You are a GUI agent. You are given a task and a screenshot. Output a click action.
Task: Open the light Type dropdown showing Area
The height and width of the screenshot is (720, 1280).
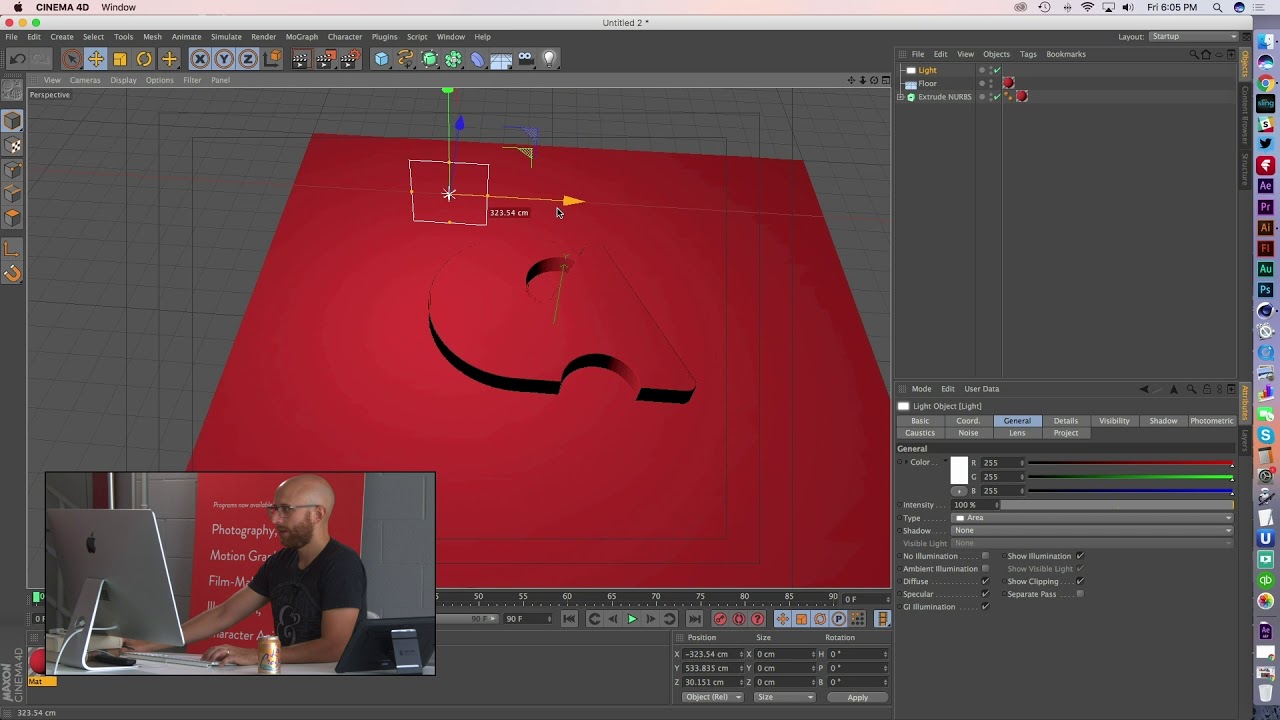1092,518
